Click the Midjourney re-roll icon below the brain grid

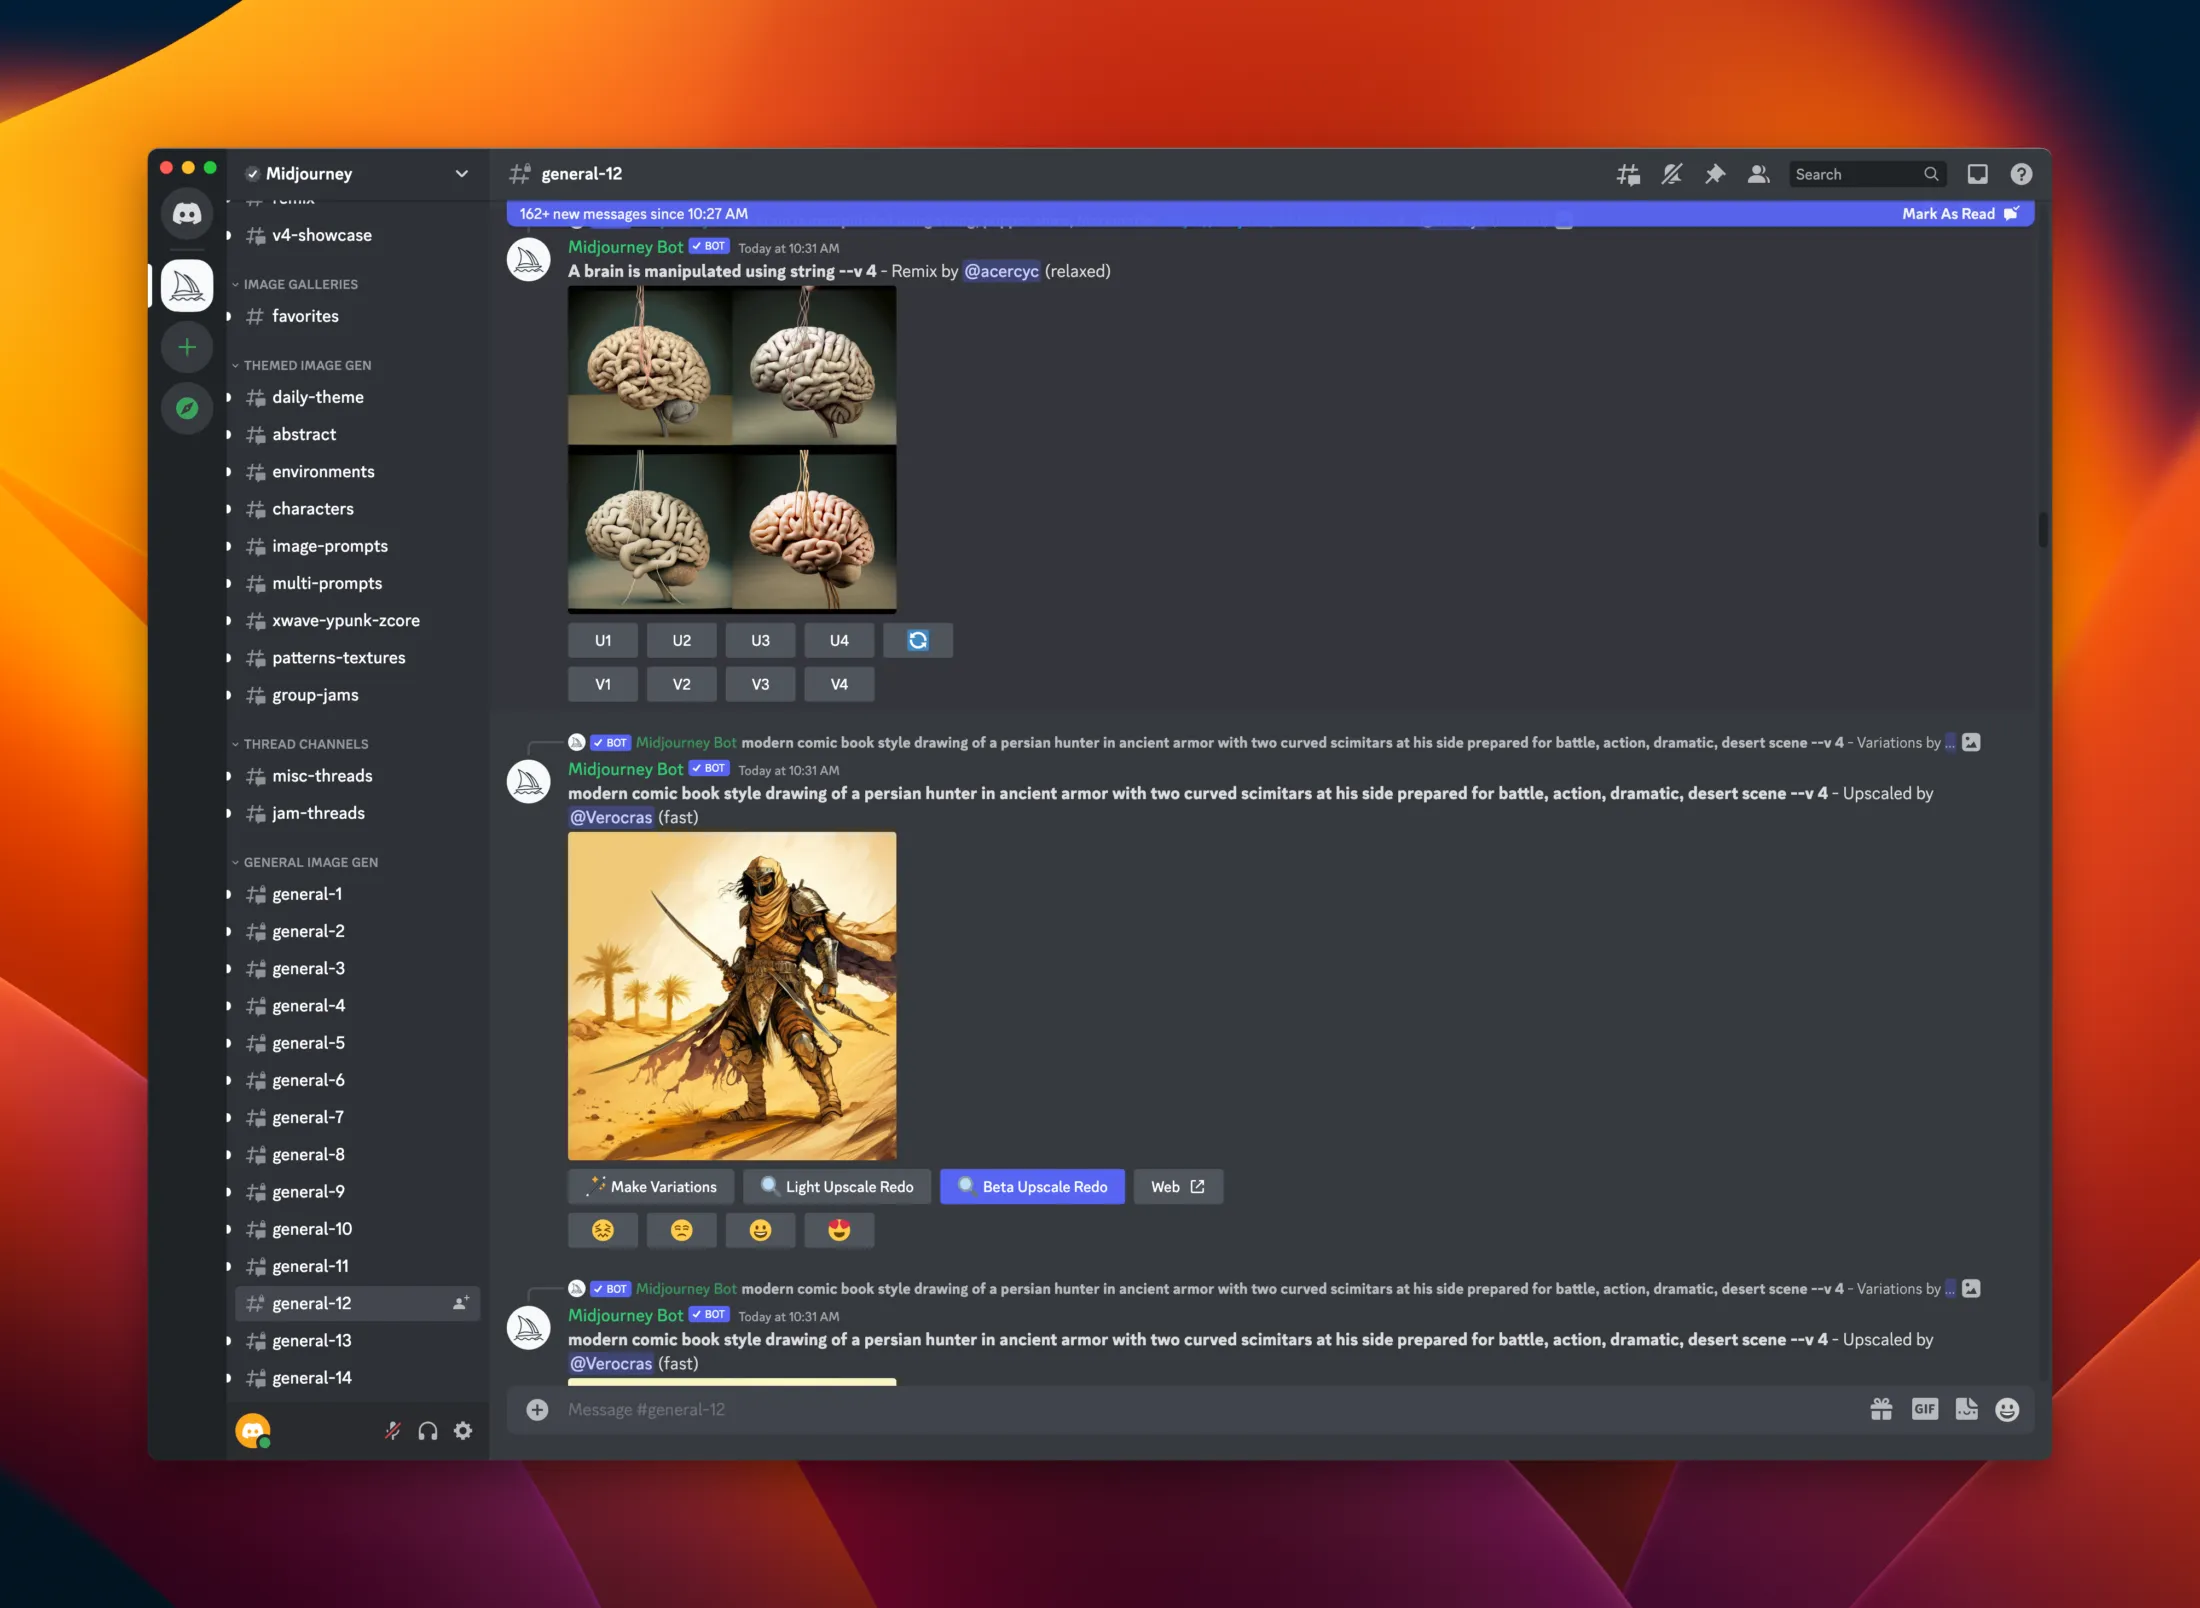click(917, 640)
